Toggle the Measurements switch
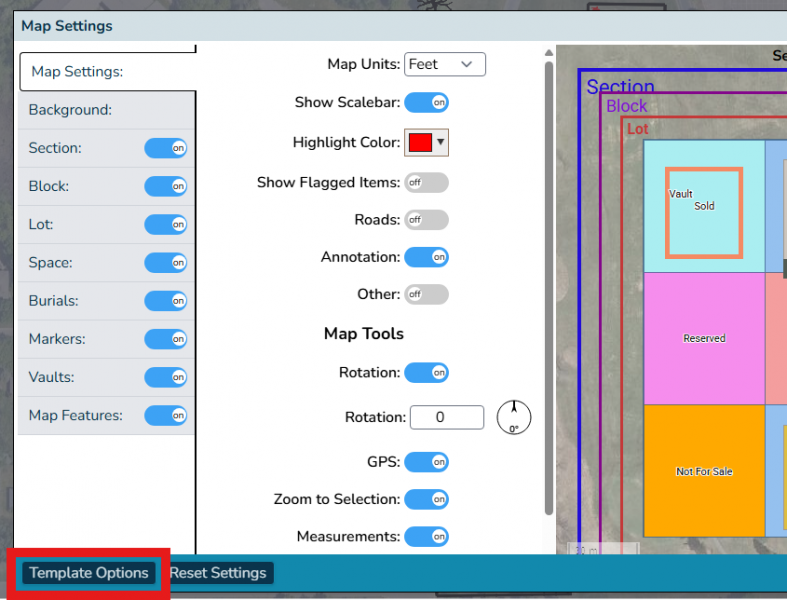This screenshot has width=787, height=600. (x=426, y=536)
